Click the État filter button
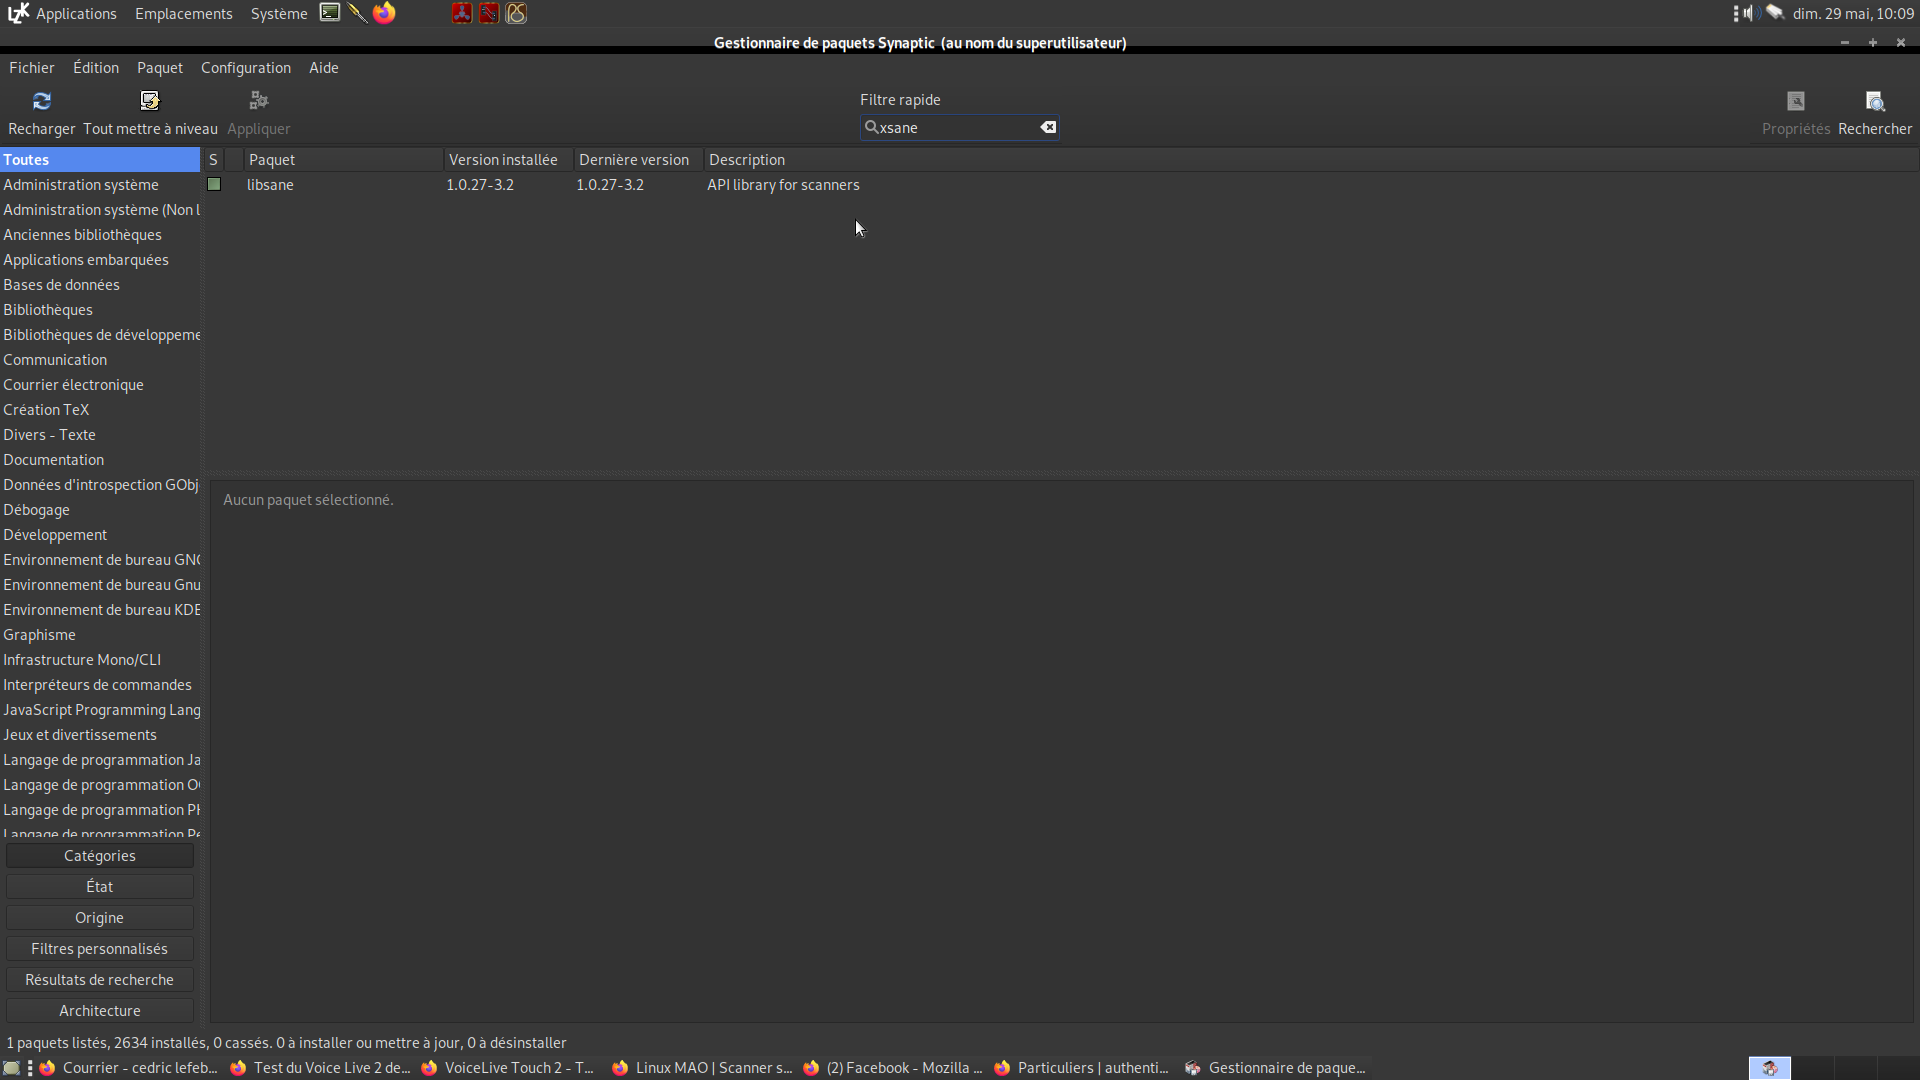 [x=100, y=887]
